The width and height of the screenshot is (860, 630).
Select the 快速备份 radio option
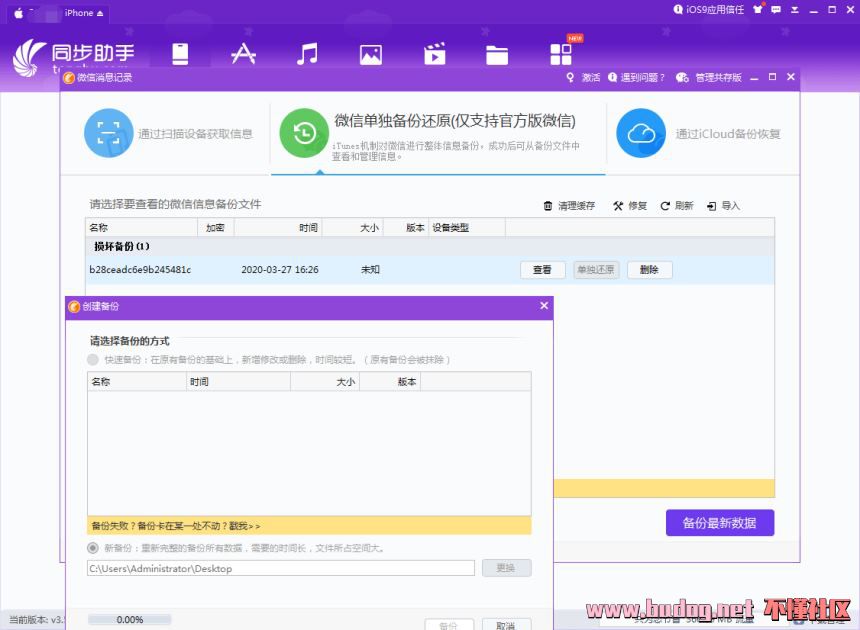93,359
